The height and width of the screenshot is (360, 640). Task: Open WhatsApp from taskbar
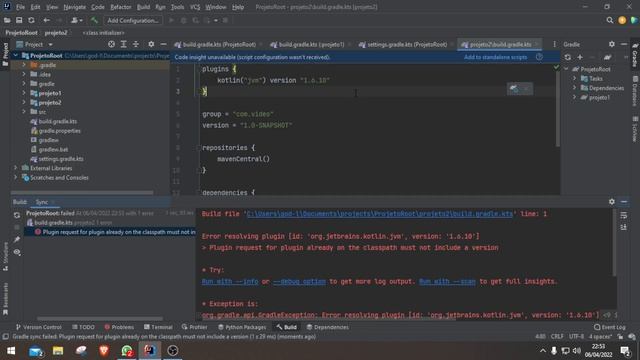coord(127,351)
